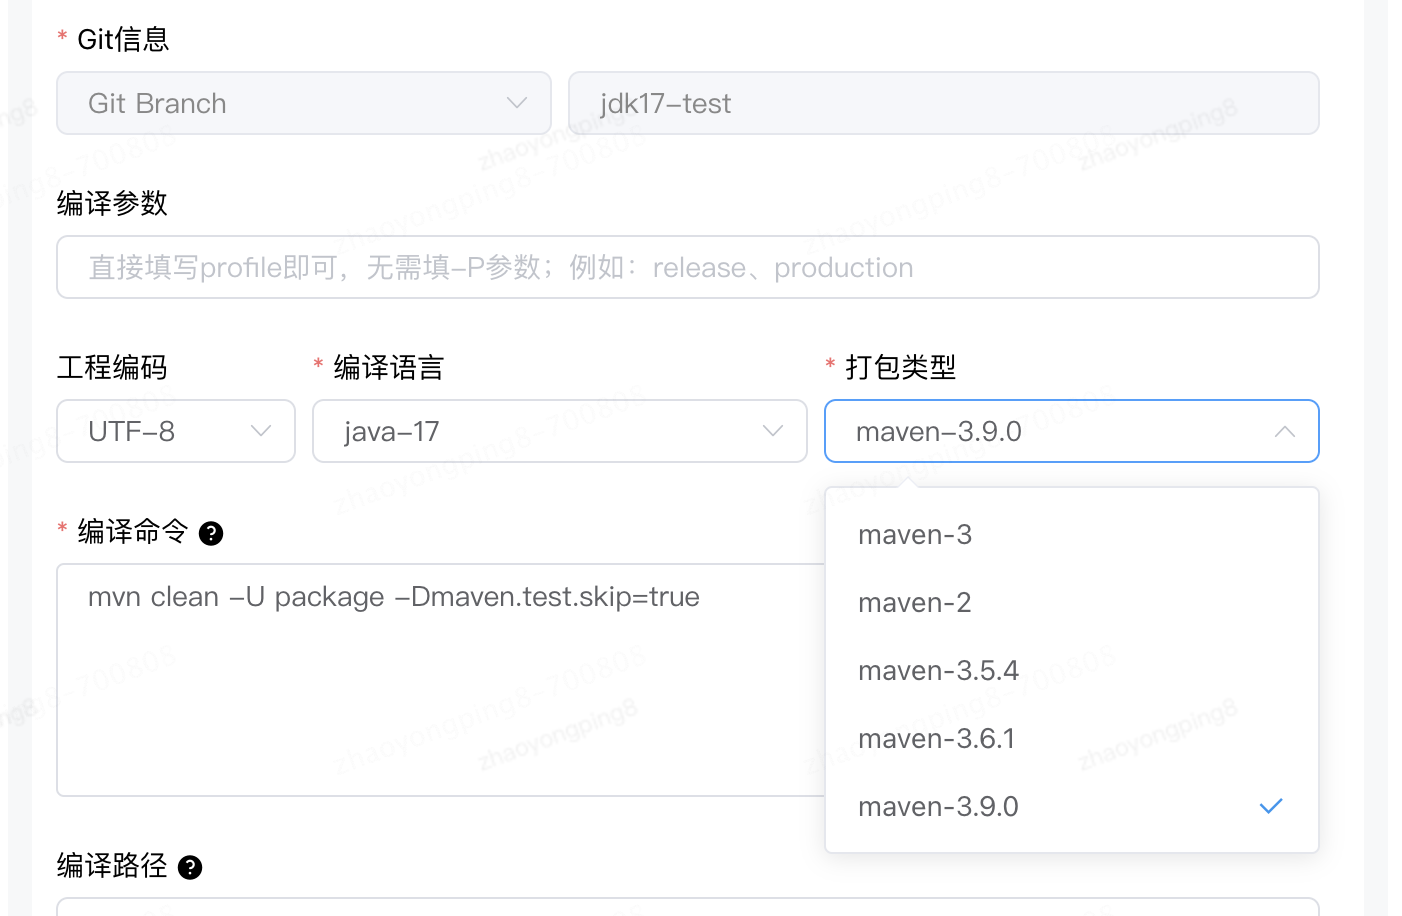Click the 打包类型 label
The width and height of the screenshot is (1402, 916).
[900, 367]
